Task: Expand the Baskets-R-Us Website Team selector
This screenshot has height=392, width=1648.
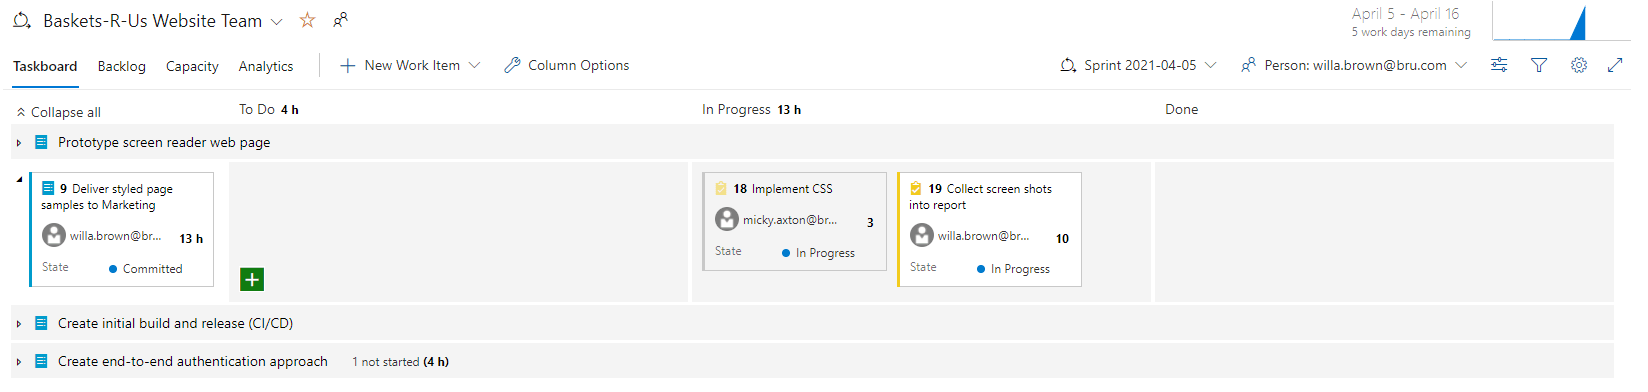Action: point(277,21)
